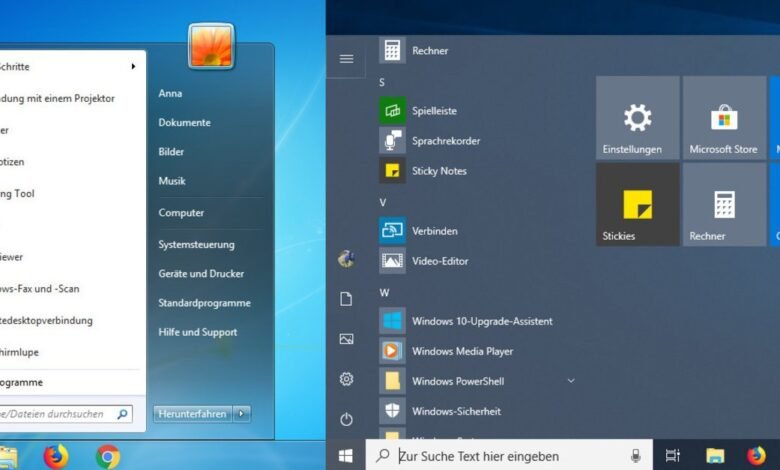Open arrow next to Herunterfahren button
This screenshot has height=470, width=780.
(x=242, y=413)
